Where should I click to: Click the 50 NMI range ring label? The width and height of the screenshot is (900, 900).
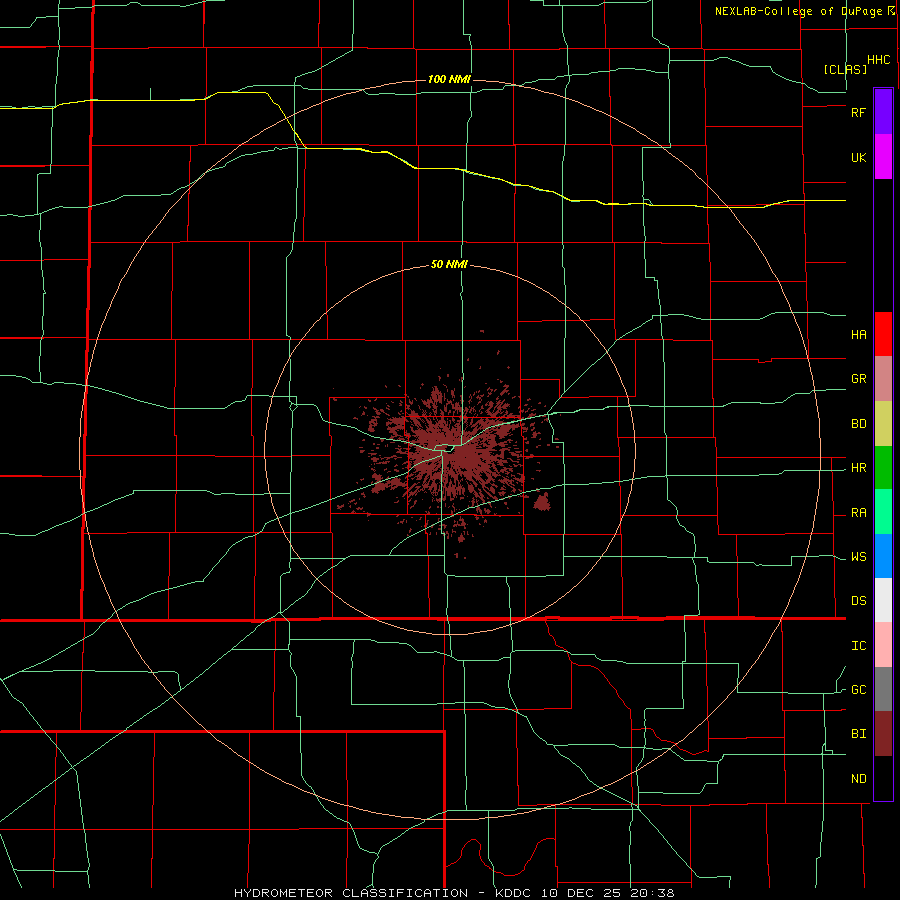click(x=449, y=264)
